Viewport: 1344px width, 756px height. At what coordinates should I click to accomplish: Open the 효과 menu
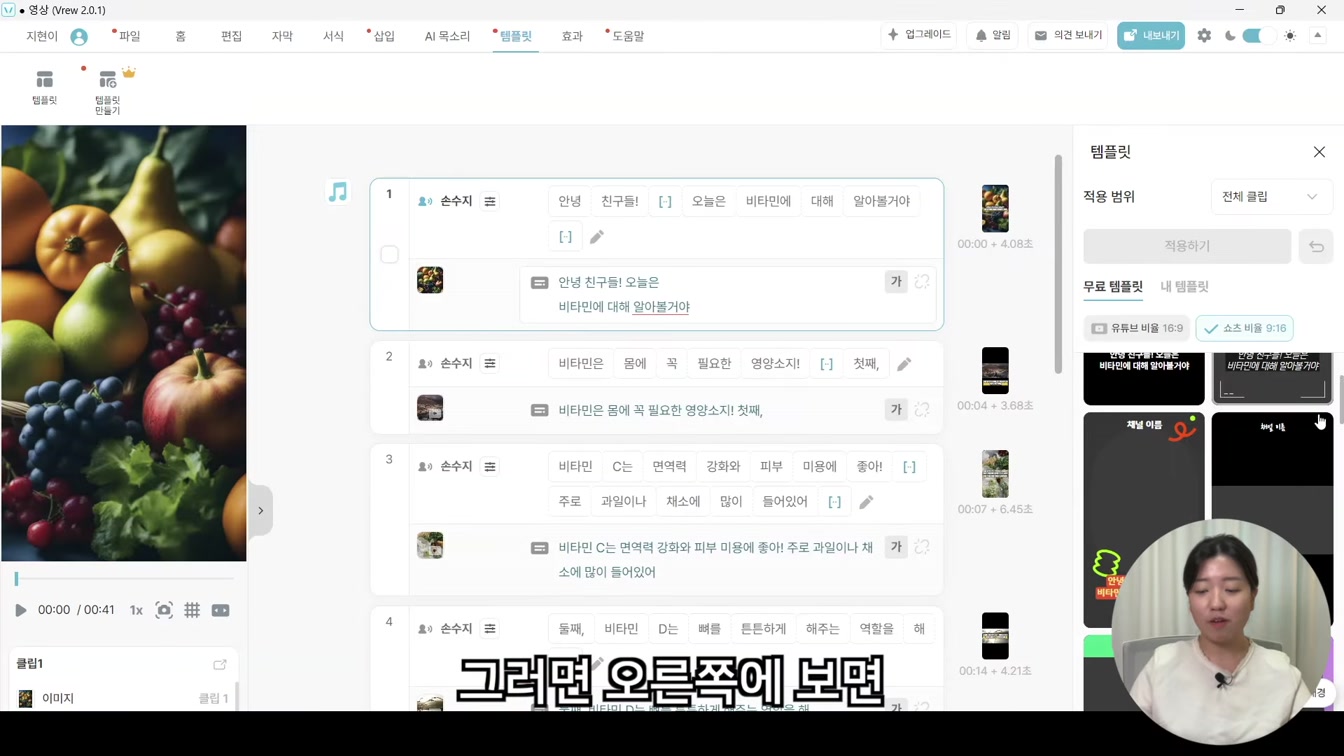[x=572, y=36]
